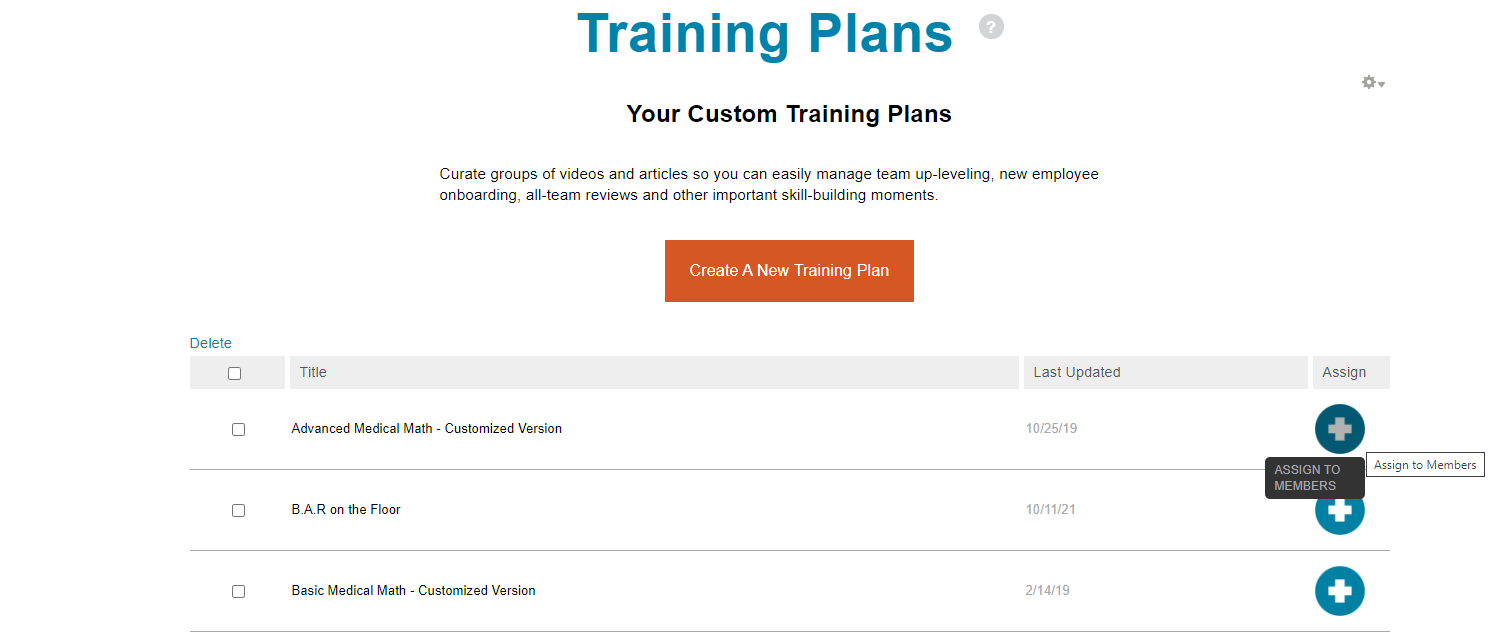Screen dimensions: 1494x641
Task: Tick the Basic Medical Math checkbox
Action: pyautogui.click(x=238, y=591)
